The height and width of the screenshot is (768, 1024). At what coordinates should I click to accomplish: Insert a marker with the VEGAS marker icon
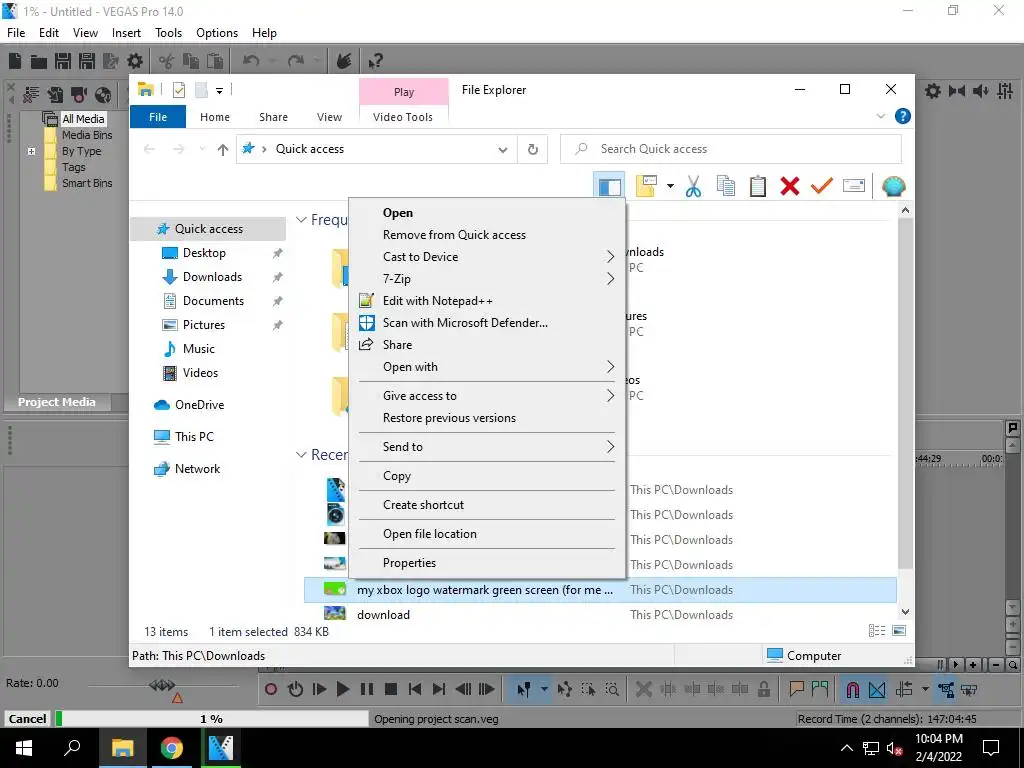coord(796,689)
